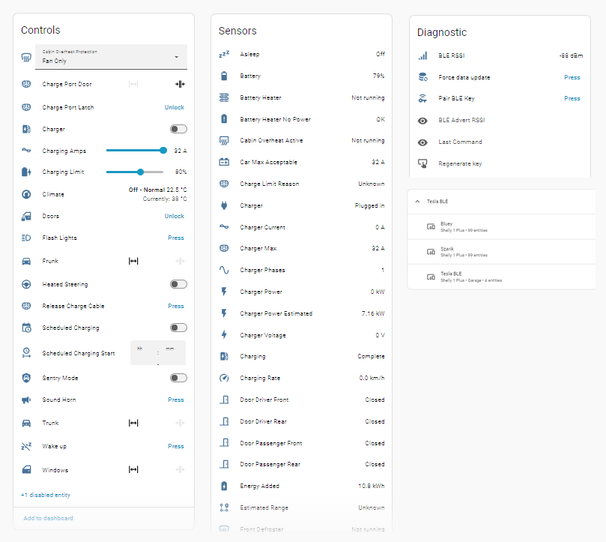Unlock the Charge Port Latch
This screenshot has width=606, height=542.
[x=174, y=107]
